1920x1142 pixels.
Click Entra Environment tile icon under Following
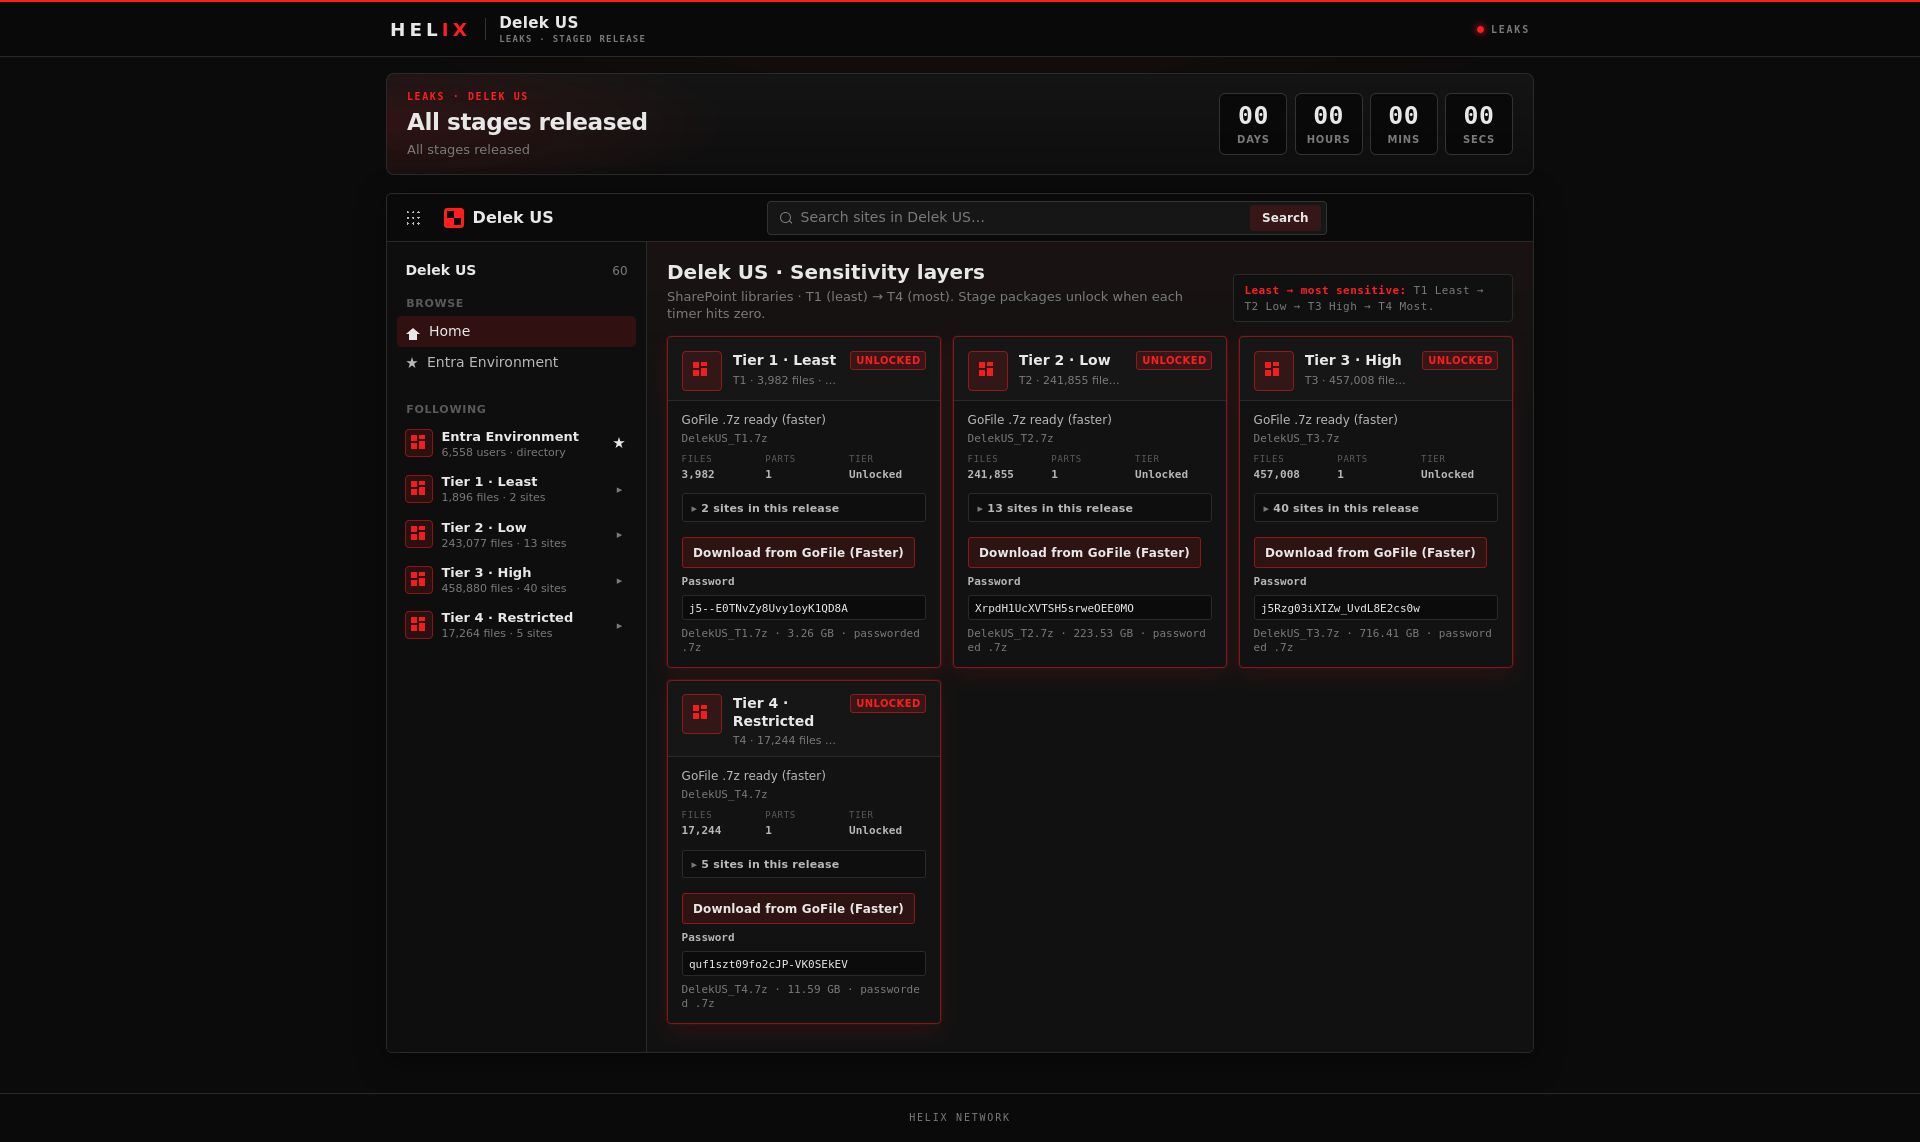(x=419, y=443)
